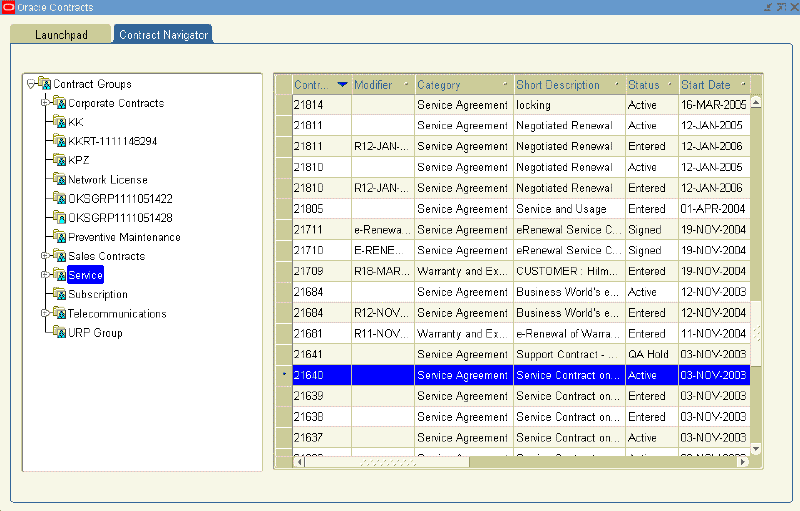Click the 'Service and Usage' description cell
800x511 pixels.
coord(569,209)
